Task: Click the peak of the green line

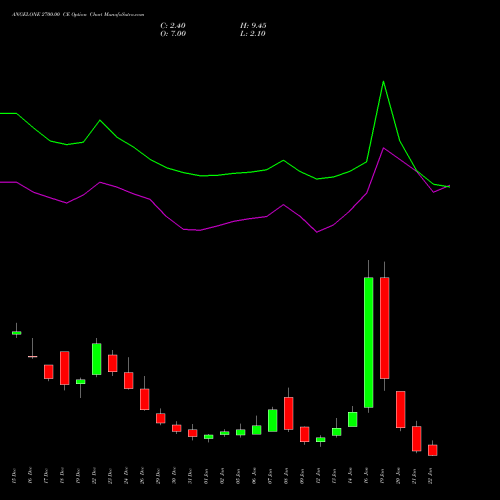Action: click(x=383, y=81)
